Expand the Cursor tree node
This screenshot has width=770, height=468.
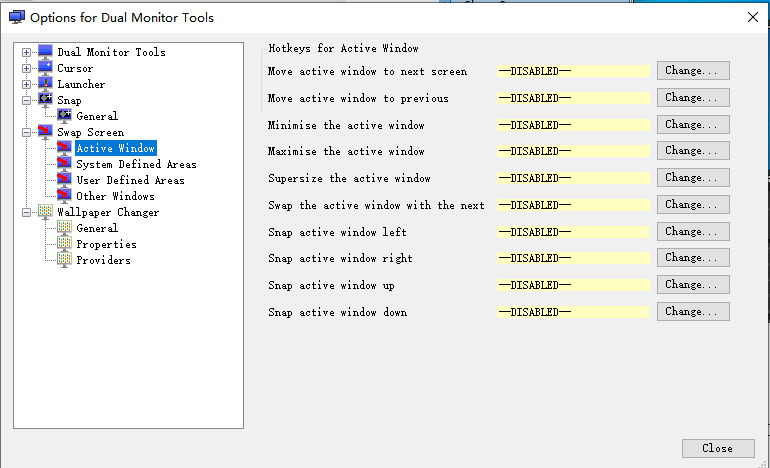coord(27,68)
